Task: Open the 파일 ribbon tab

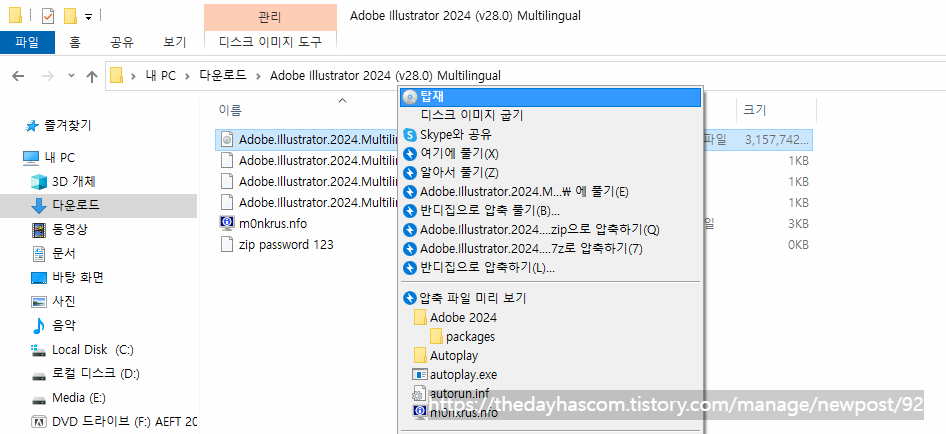Action: pyautogui.click(x=27, y=42)
